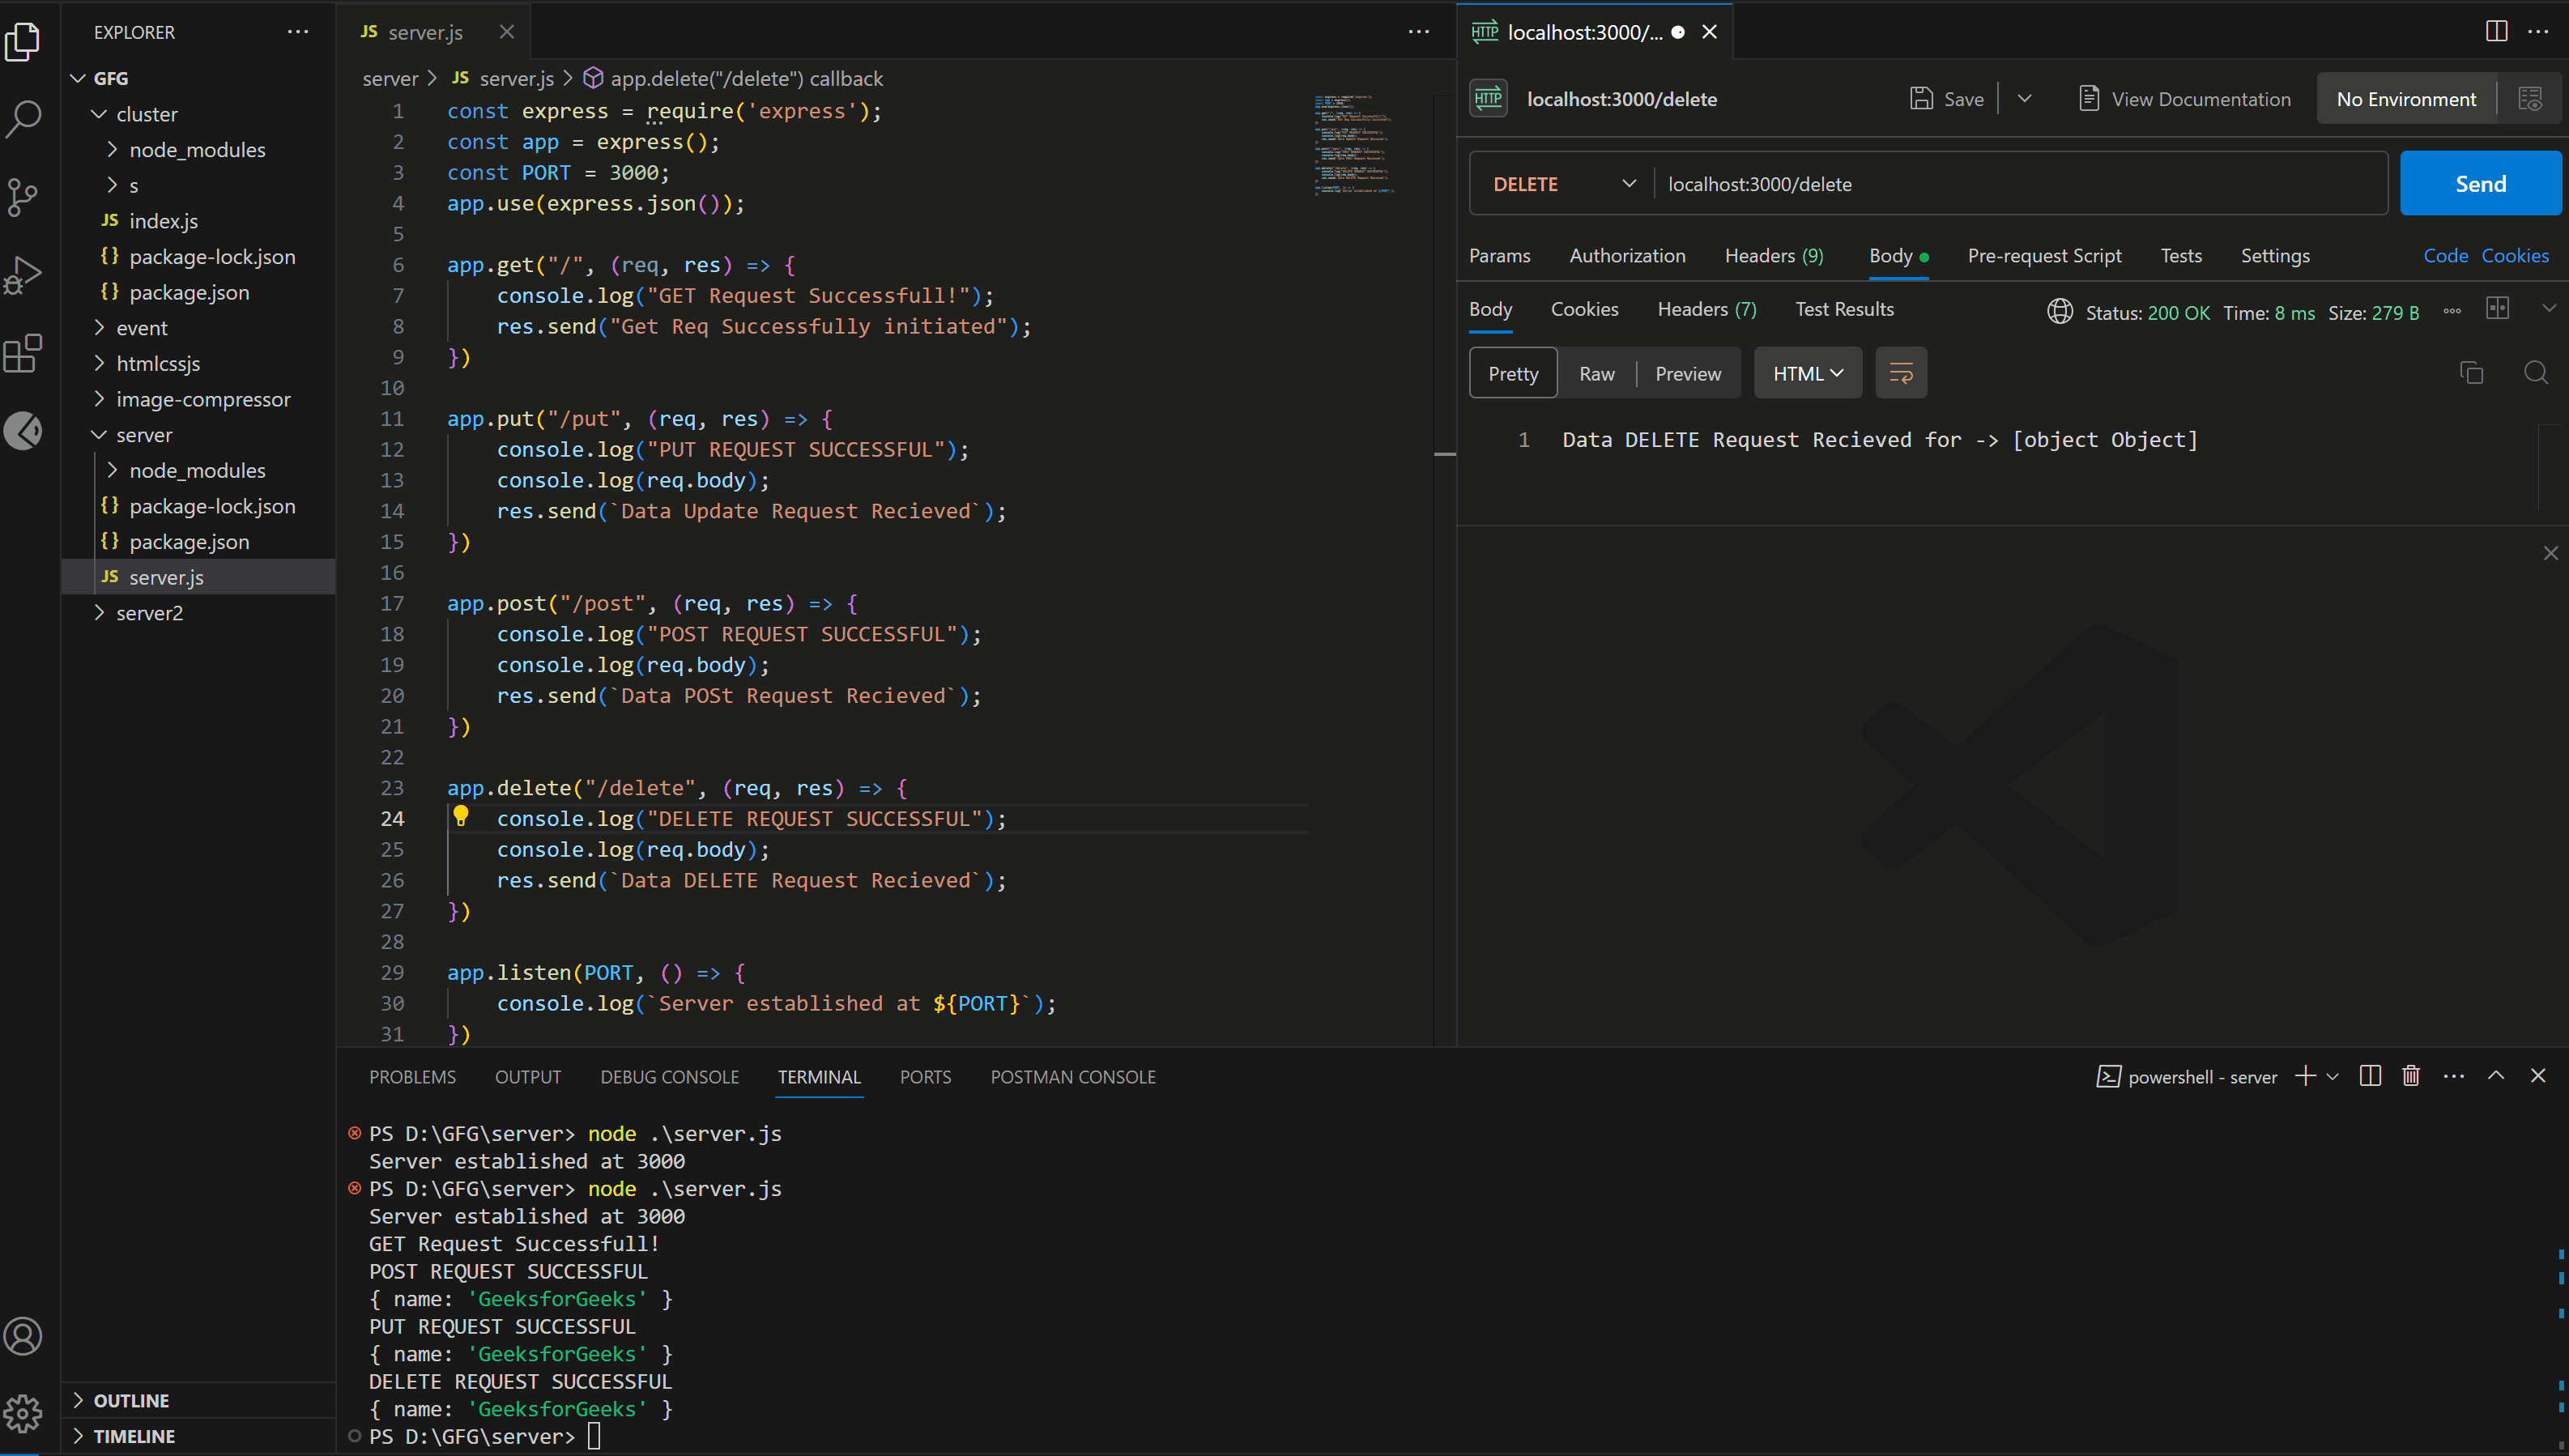Image resolution: width=2569 pixels, height=1456 pixels.
Task: Send the DELETE request
Action: pyautogui.click(x=2480, y=184)
